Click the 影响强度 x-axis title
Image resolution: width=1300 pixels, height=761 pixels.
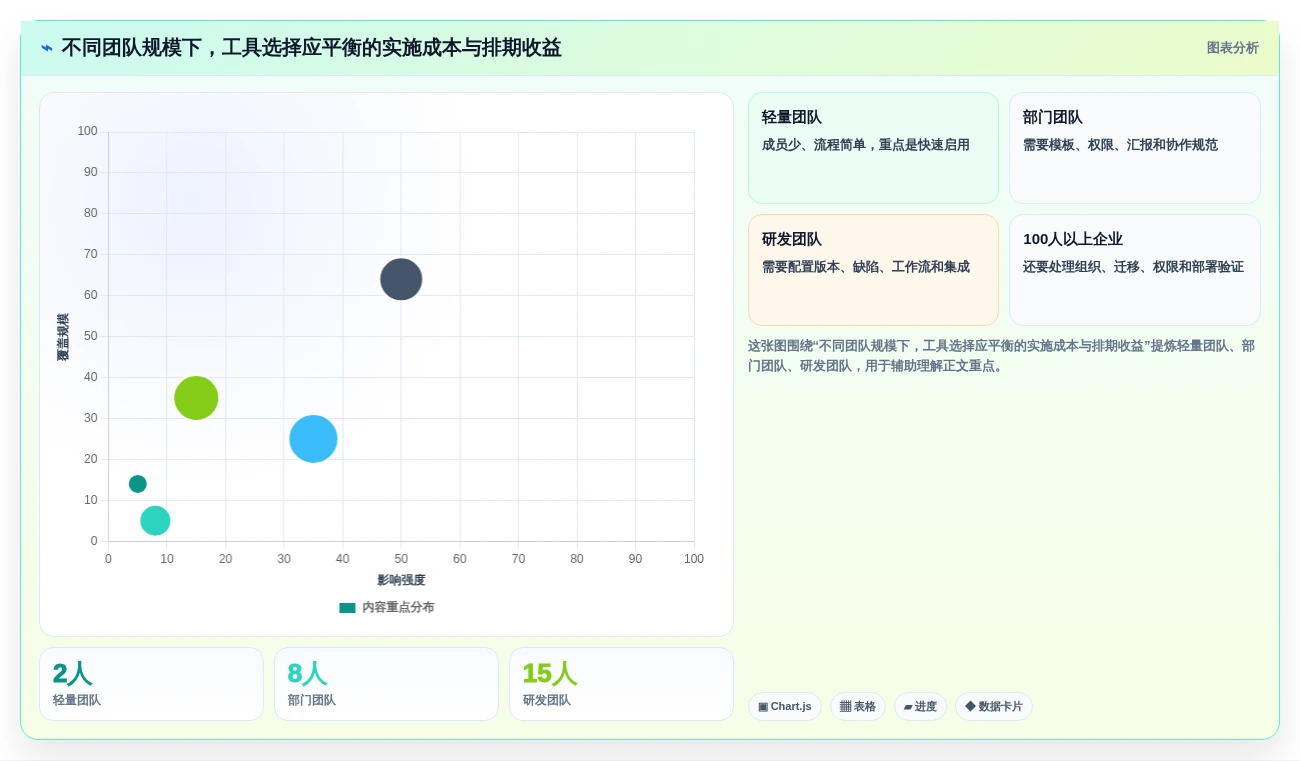(x=401, y=580)
